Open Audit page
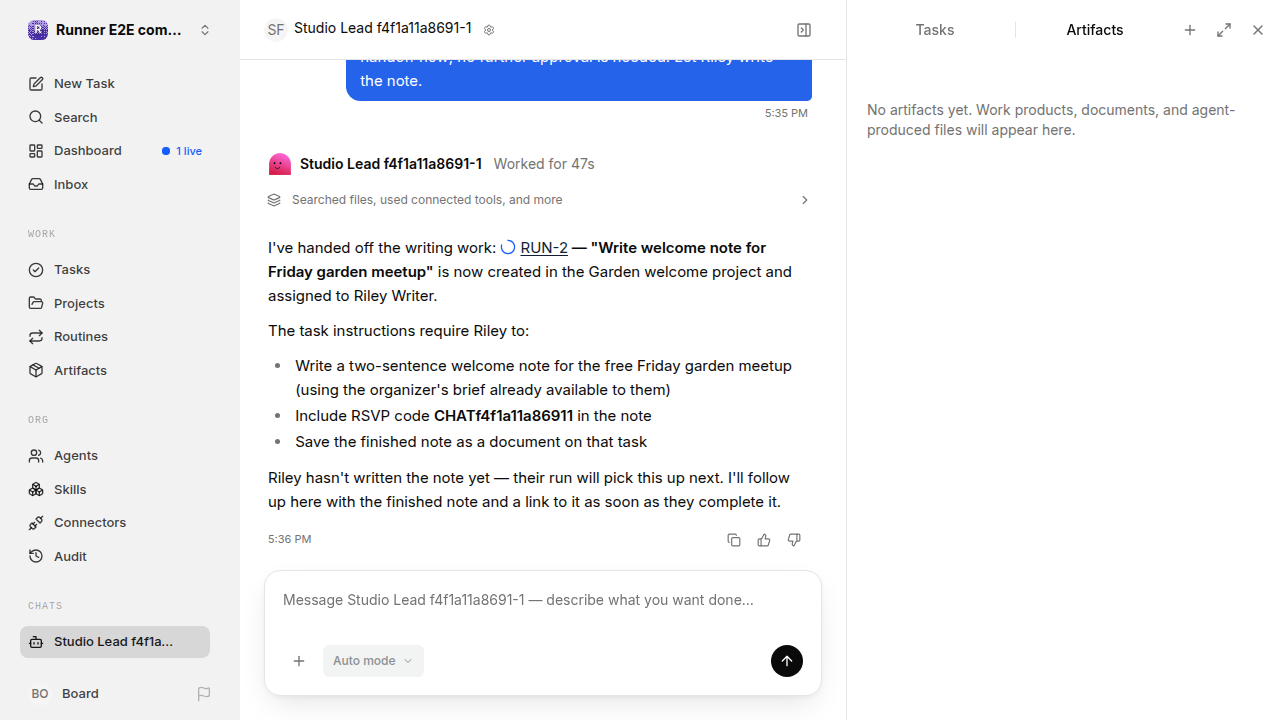The image size is (1280, 720). tap(115, 557)
